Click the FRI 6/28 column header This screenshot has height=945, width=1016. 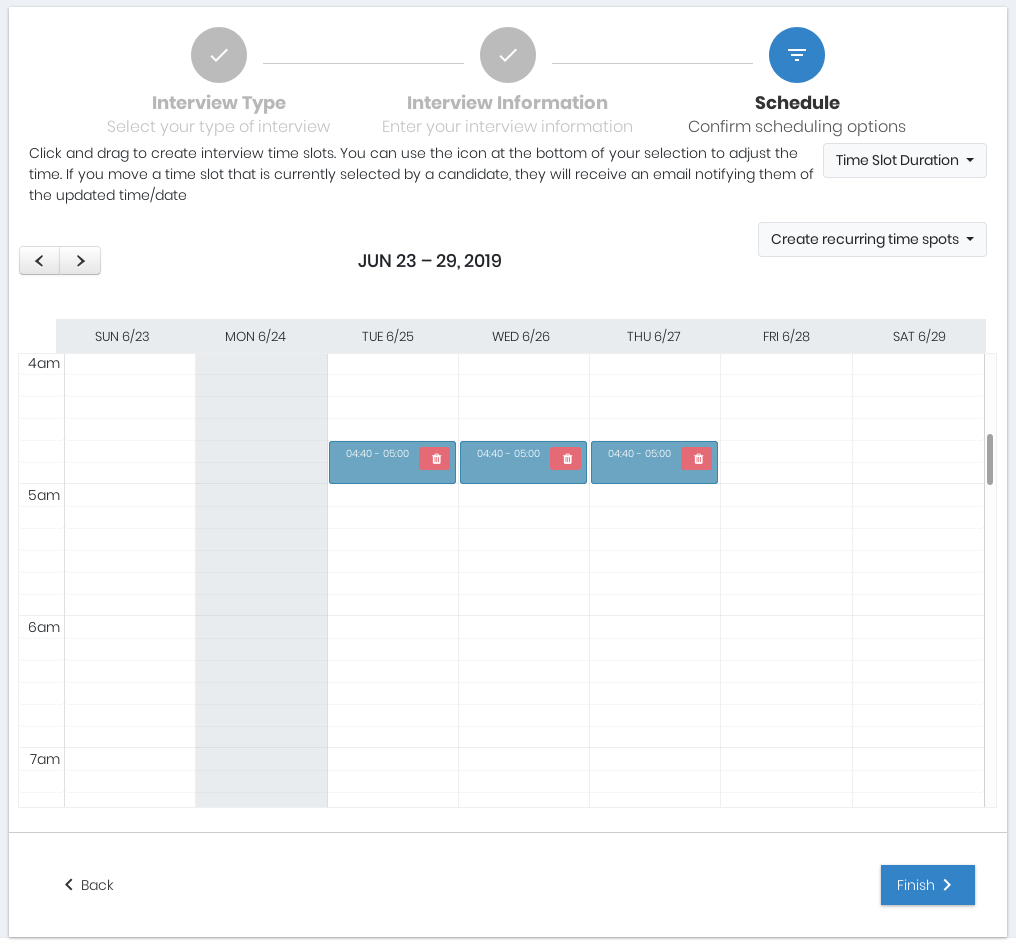click(x=786, y=337)
